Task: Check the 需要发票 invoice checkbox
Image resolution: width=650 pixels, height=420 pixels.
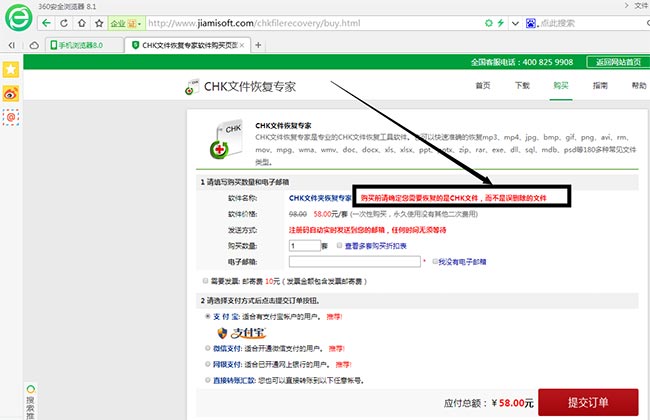Action: click(x=205, y=281)
